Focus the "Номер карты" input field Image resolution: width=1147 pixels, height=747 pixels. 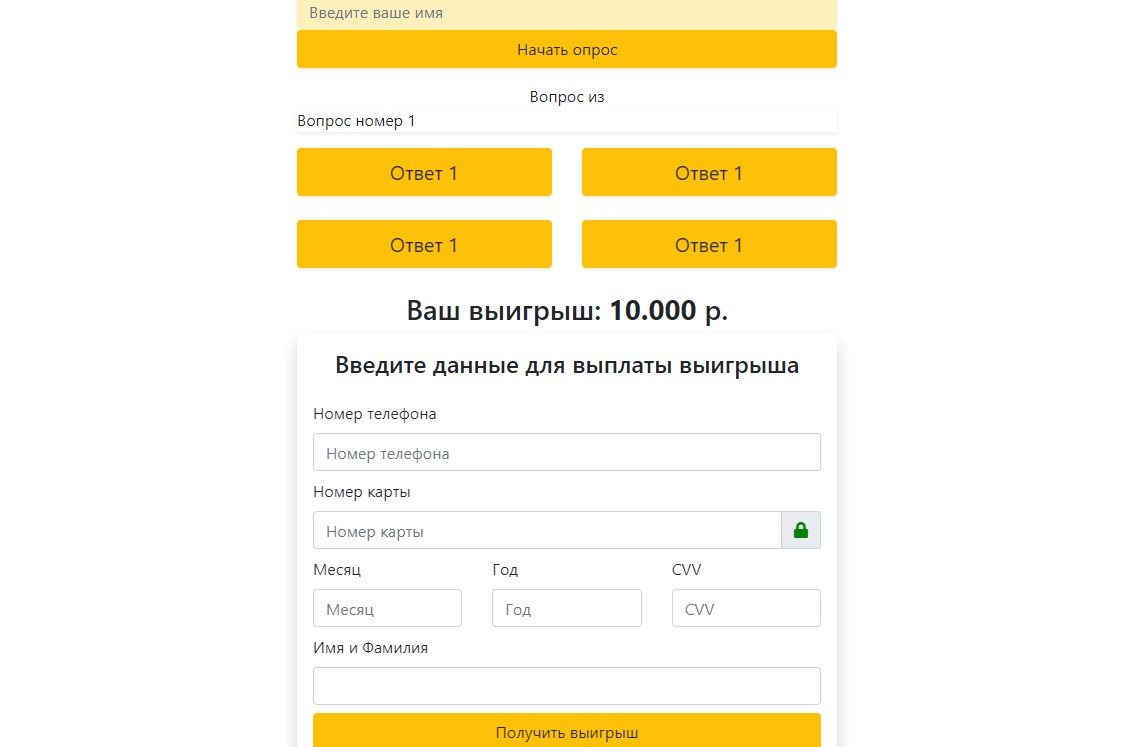(546, 531)
